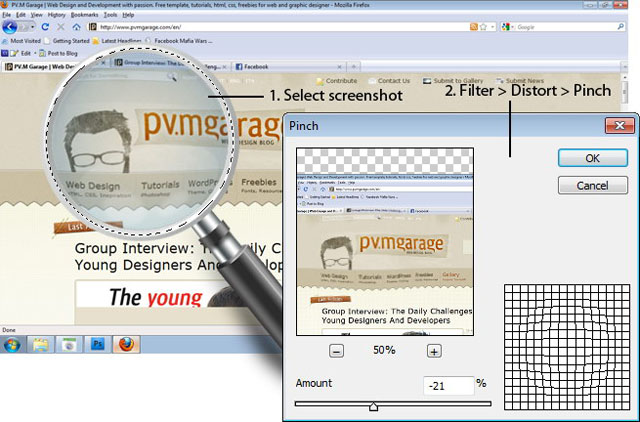
Task: Click the Group Interview article headline
Action: click(x=178, y=257)
